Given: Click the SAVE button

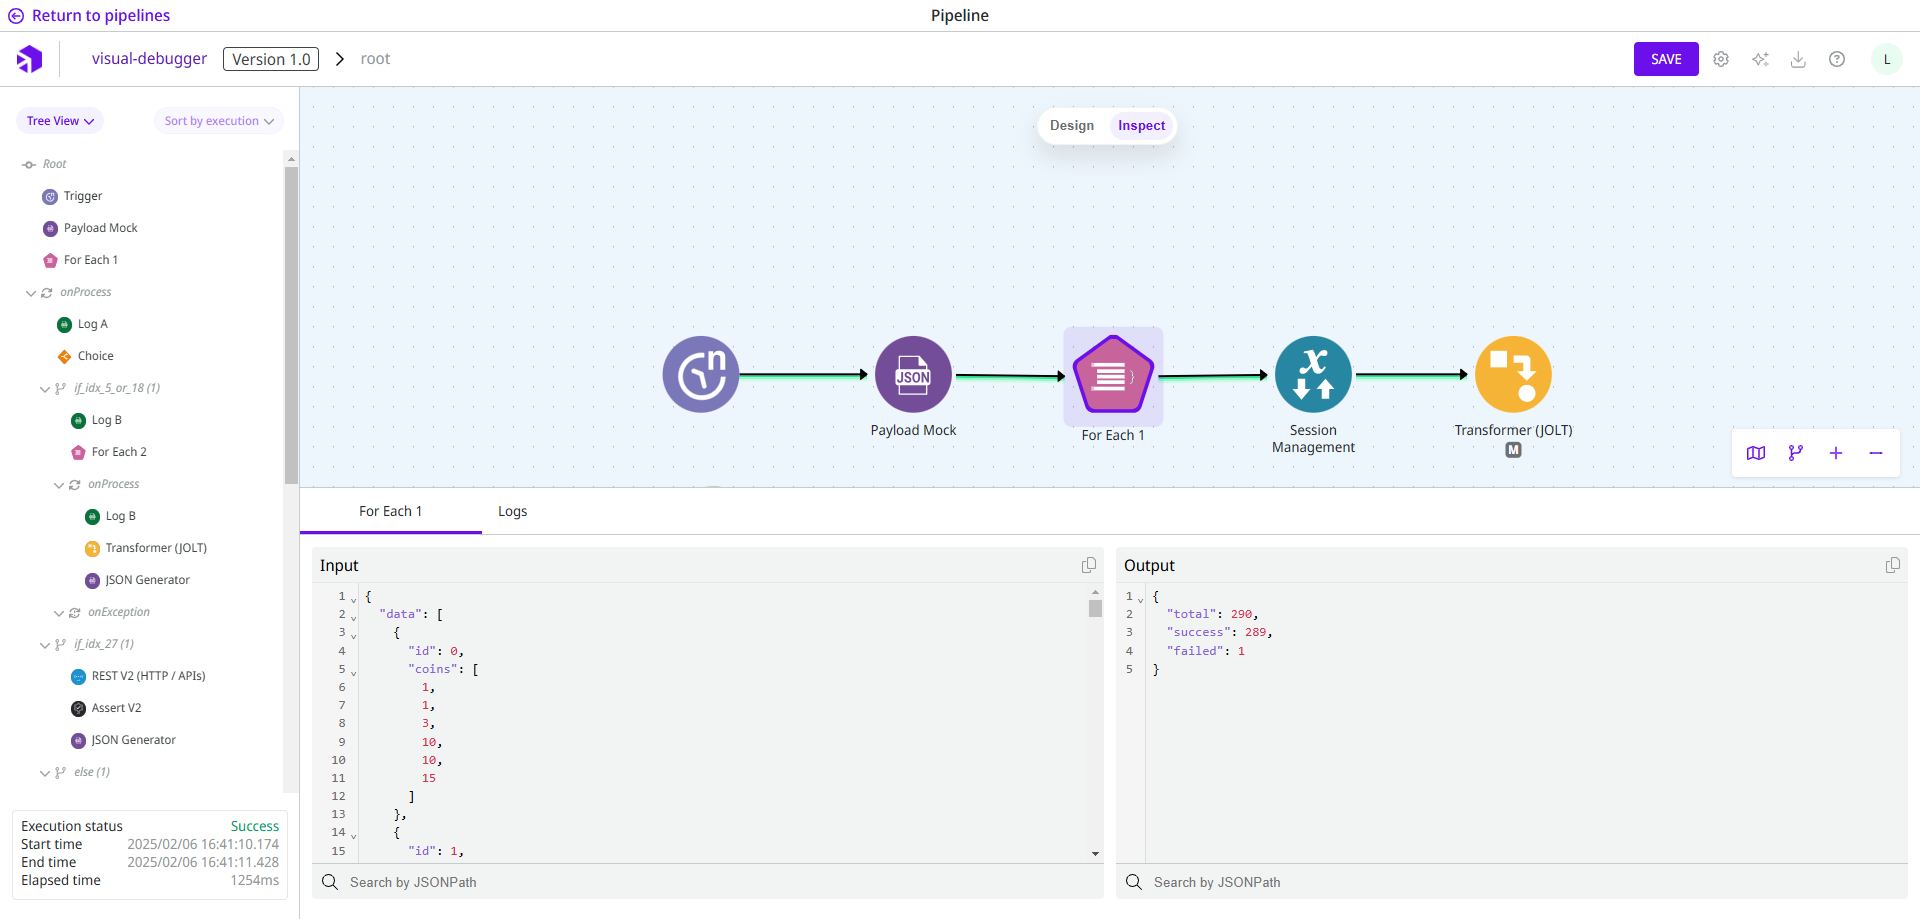Looking at the screenshot, I should point(1666,59).
